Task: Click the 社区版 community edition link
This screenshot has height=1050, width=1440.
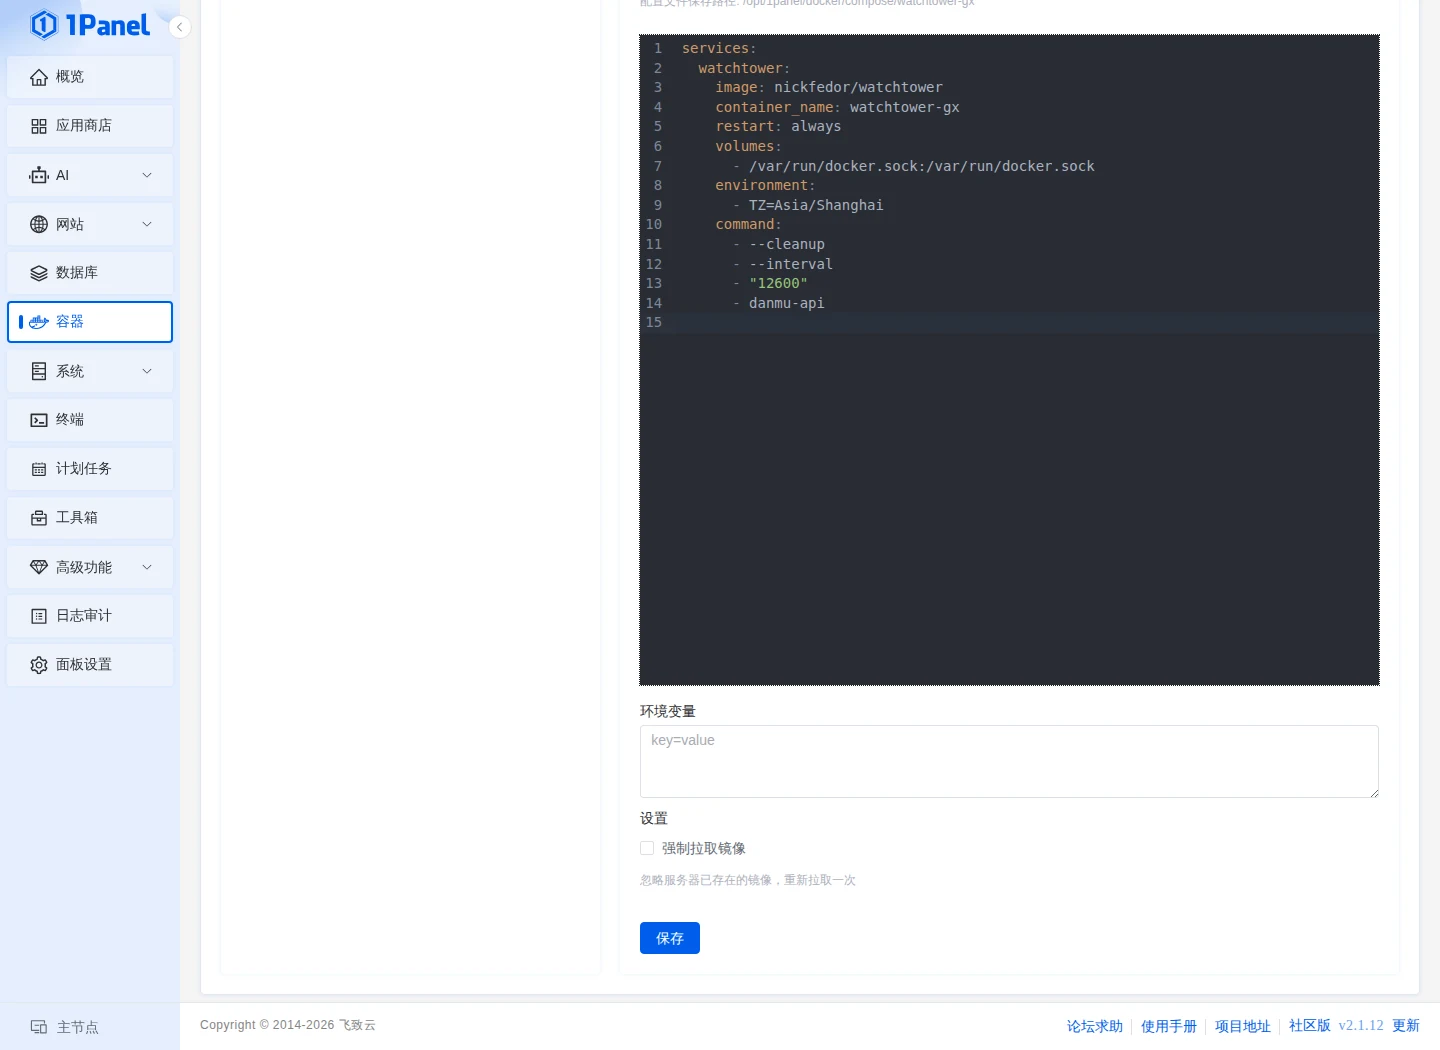Action: click(1310, 1025)
